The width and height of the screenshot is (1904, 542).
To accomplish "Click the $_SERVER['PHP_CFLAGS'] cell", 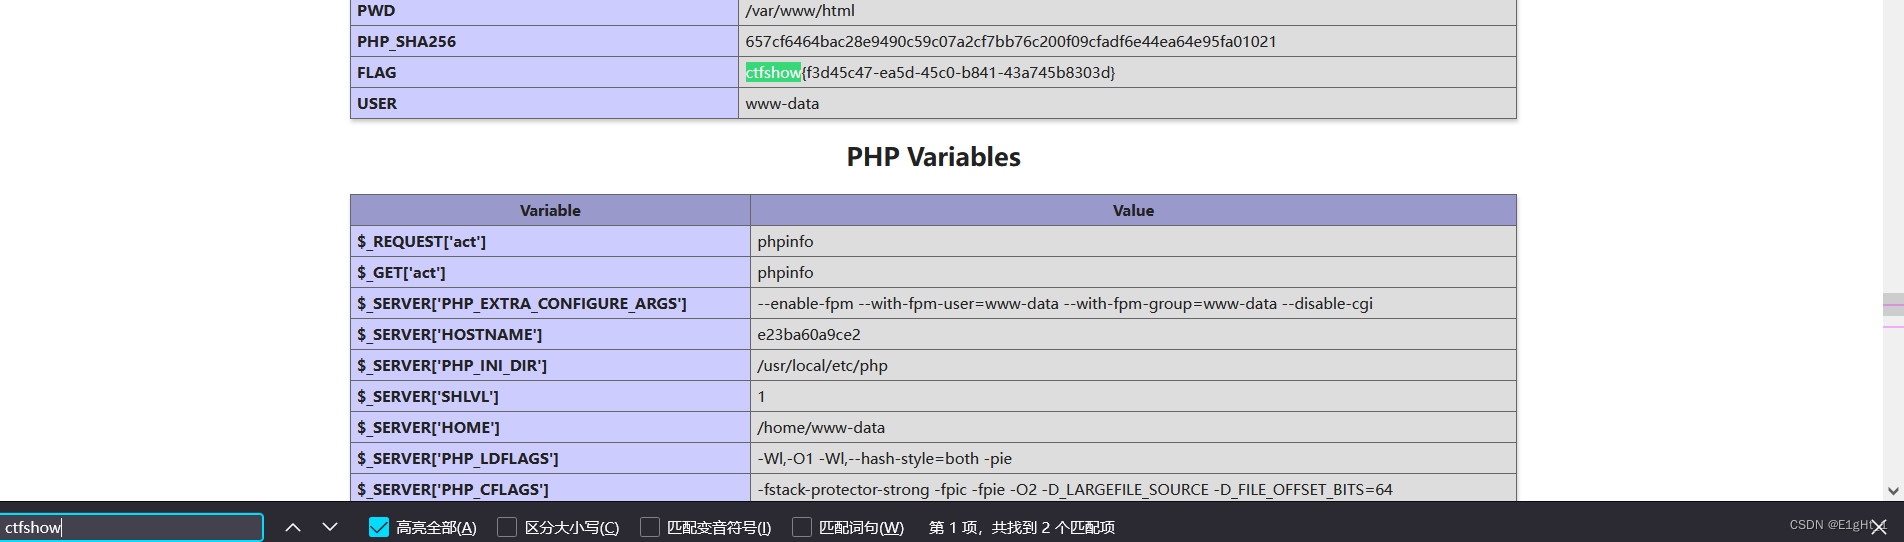I will tap(550, 489).
